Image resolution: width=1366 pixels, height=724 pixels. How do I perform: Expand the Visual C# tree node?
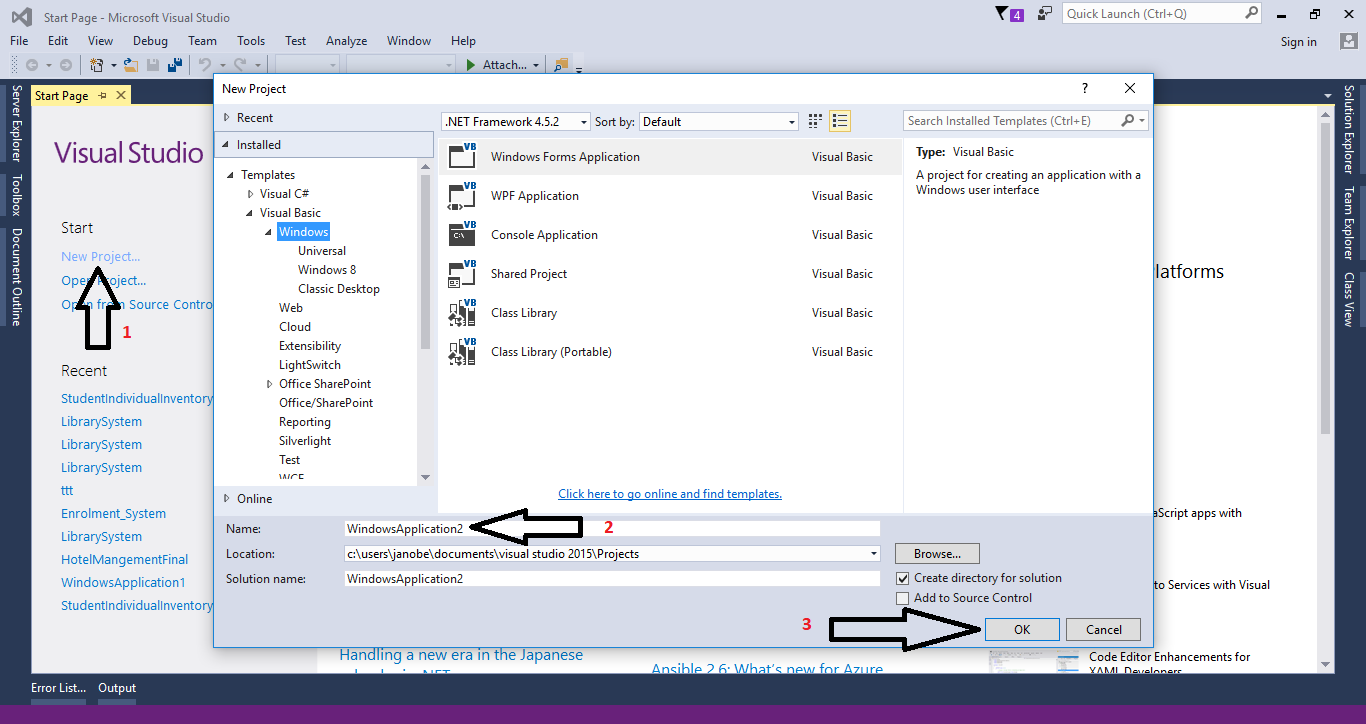(x=251, y=194)
